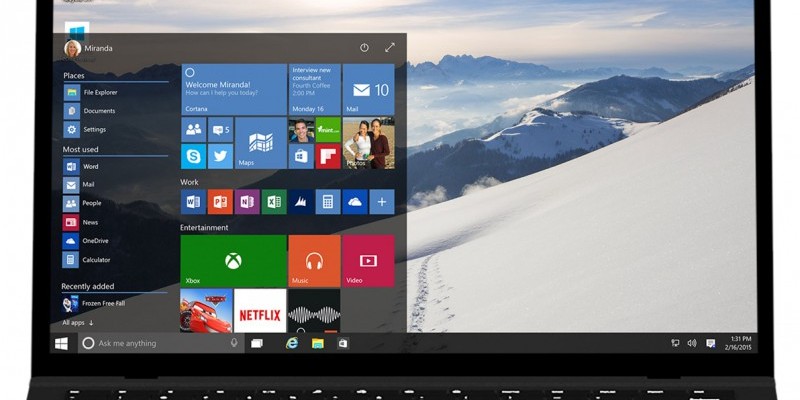Launch Word from the Most used list
The height and width of the screenshot is (400, 800).
pos(81,166)
